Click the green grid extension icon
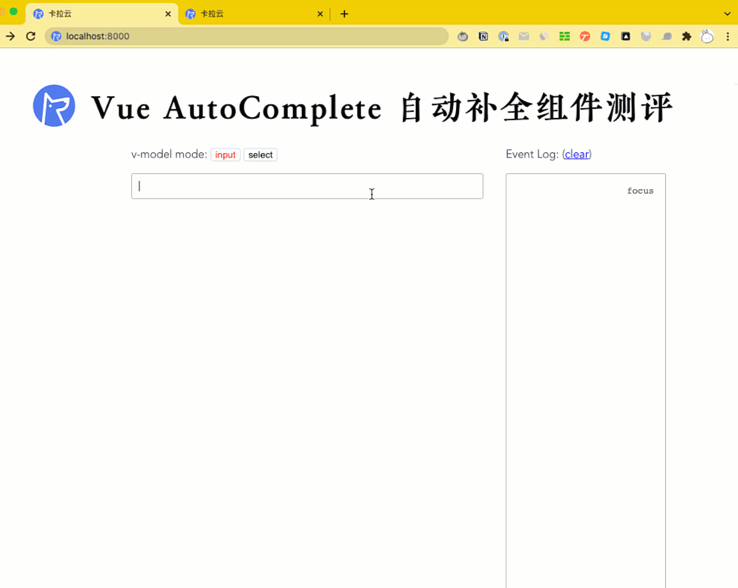 pyautogui.click(x=564, y=36)
